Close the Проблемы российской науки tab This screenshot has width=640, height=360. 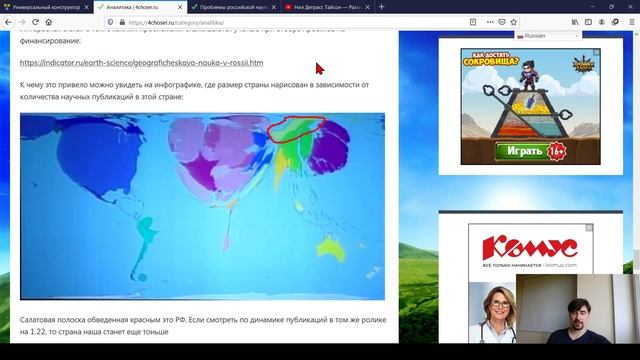(x=273, y=7)
